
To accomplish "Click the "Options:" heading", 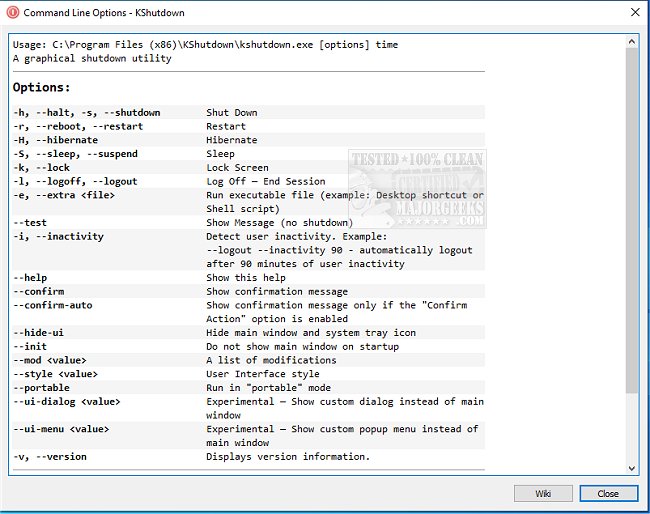I will coord(41,87).
